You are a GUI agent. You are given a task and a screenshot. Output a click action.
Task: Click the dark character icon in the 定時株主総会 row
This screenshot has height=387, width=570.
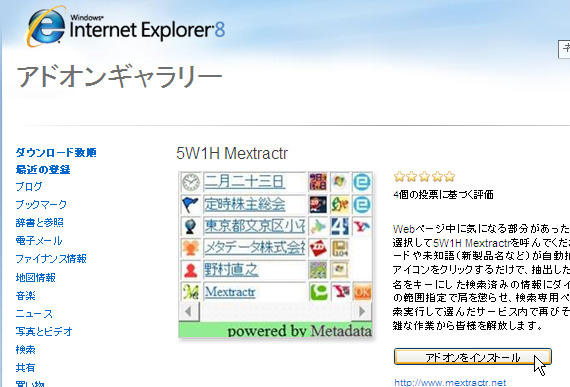pos(318,204)
